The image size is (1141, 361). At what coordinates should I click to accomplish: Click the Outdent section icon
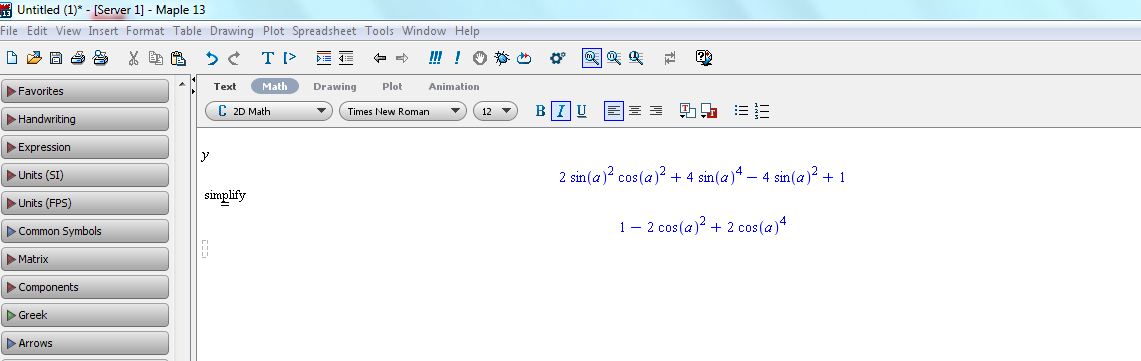pos(346,58)
